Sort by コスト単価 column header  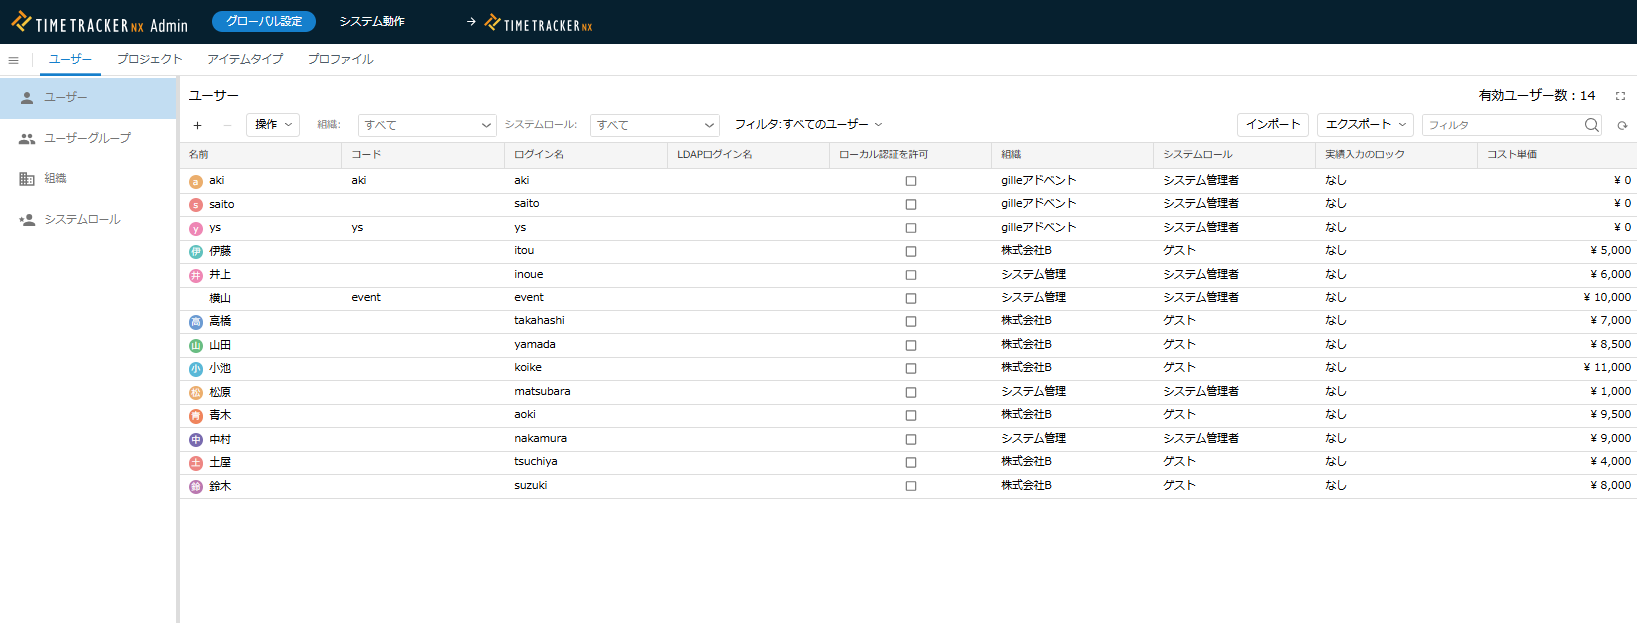pos(1557,155)
